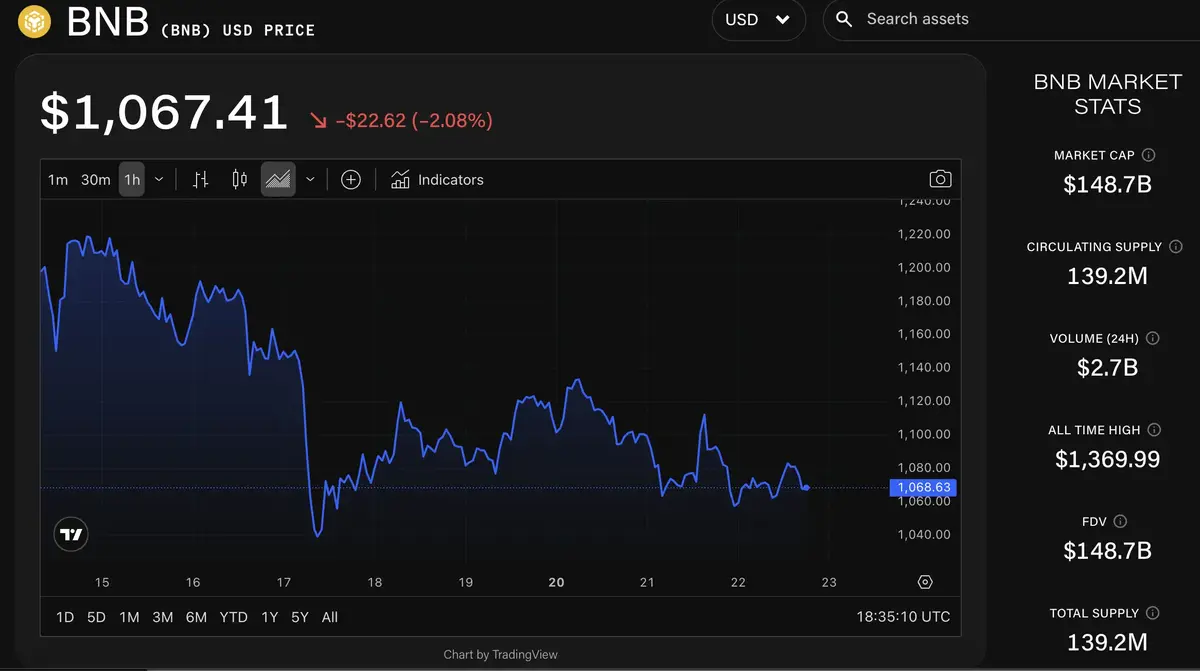Click the bars chart style icon
This screenshot has width=1200, height=671.
pos(200,180)
